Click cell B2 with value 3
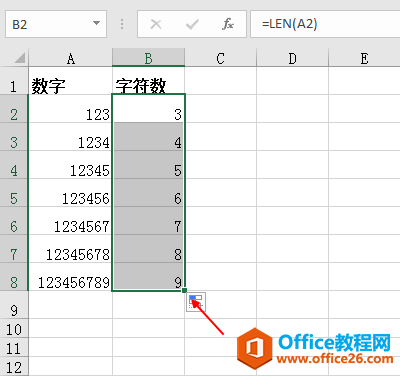Viewport: 400px width, 376px height. click(148, 109)
